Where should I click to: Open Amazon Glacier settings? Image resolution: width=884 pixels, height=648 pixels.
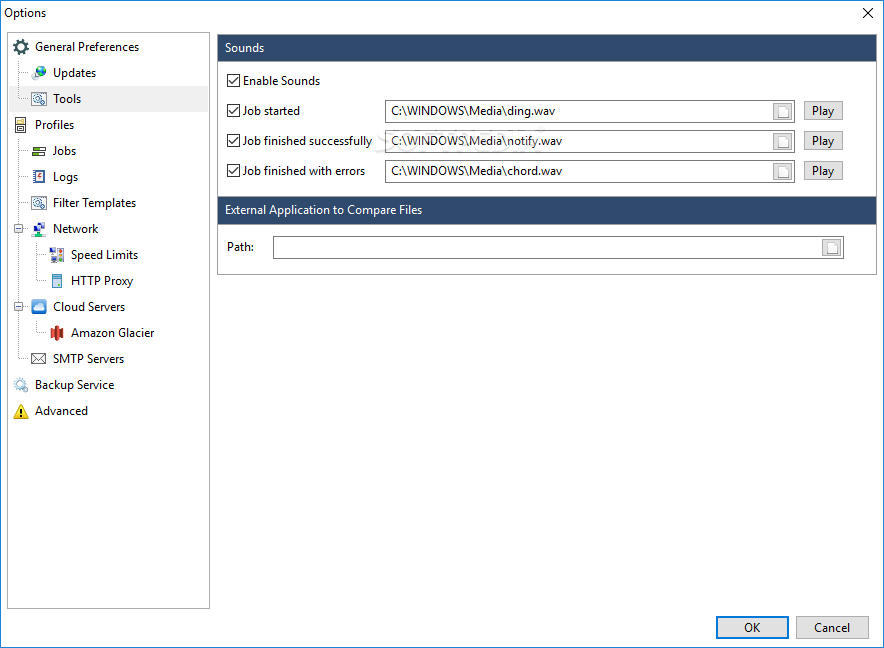(112, 333)
